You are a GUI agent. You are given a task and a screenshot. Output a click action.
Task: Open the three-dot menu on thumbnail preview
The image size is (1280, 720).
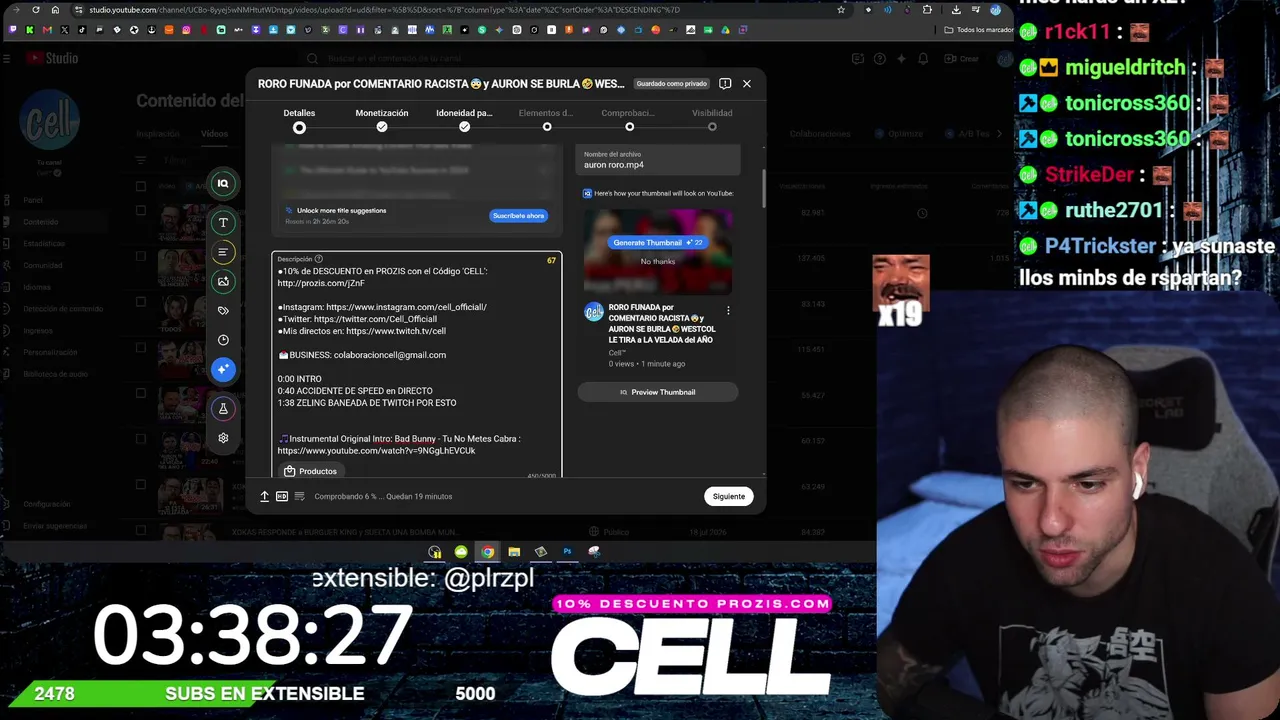pos(728,311)
